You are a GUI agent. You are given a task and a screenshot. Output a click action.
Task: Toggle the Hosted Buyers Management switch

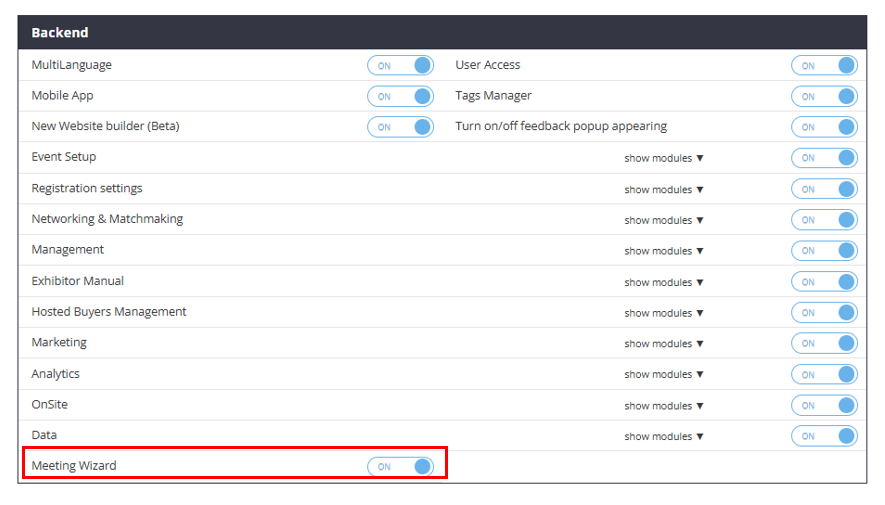(x=824, y=313)
